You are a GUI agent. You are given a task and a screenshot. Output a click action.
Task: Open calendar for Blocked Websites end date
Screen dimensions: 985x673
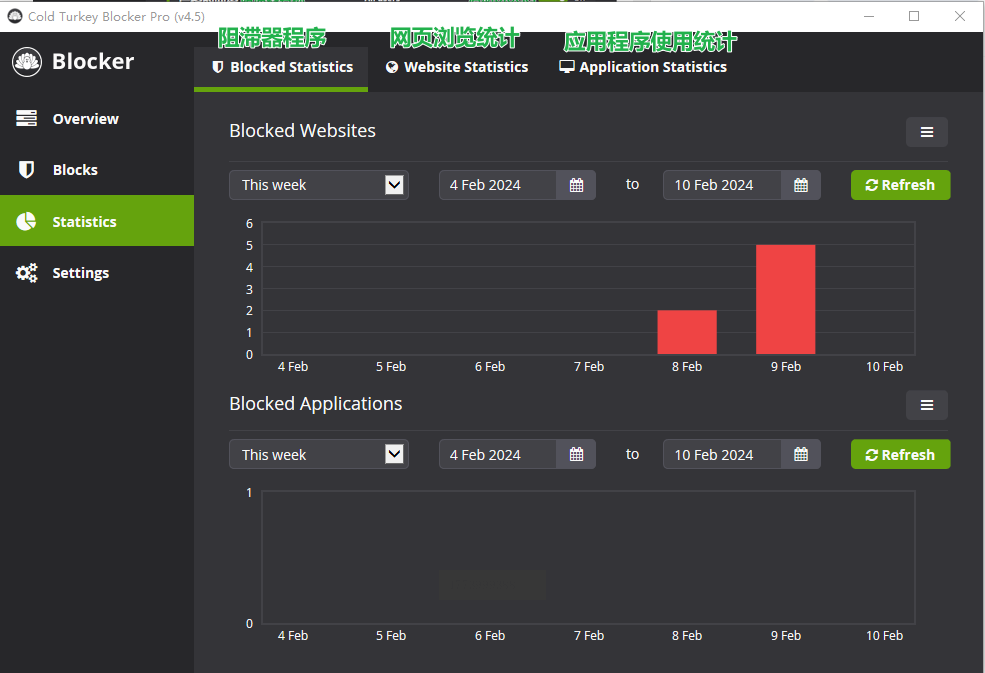pyautogui.click(x=800, y=185)
